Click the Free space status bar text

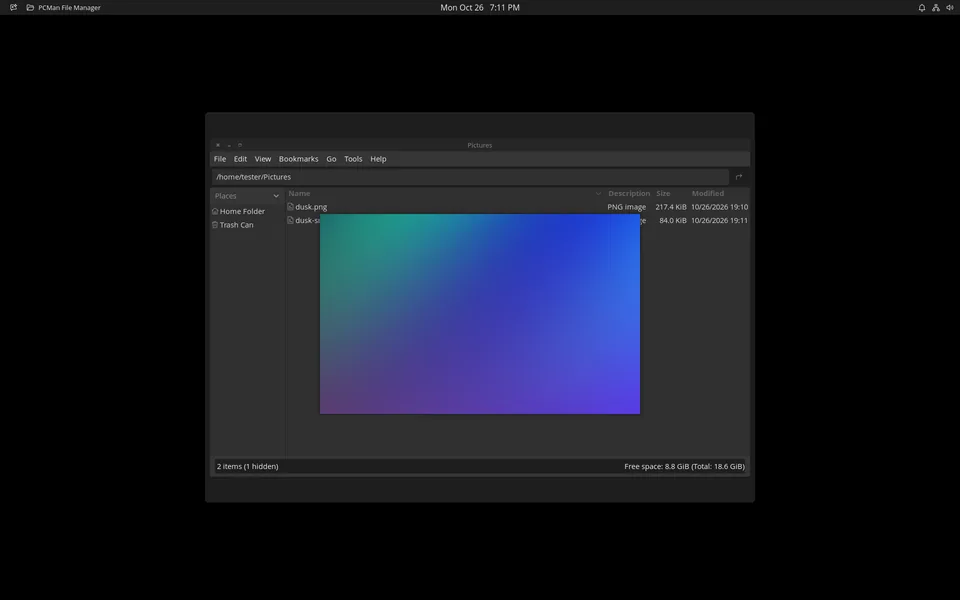tap(684, 467)
